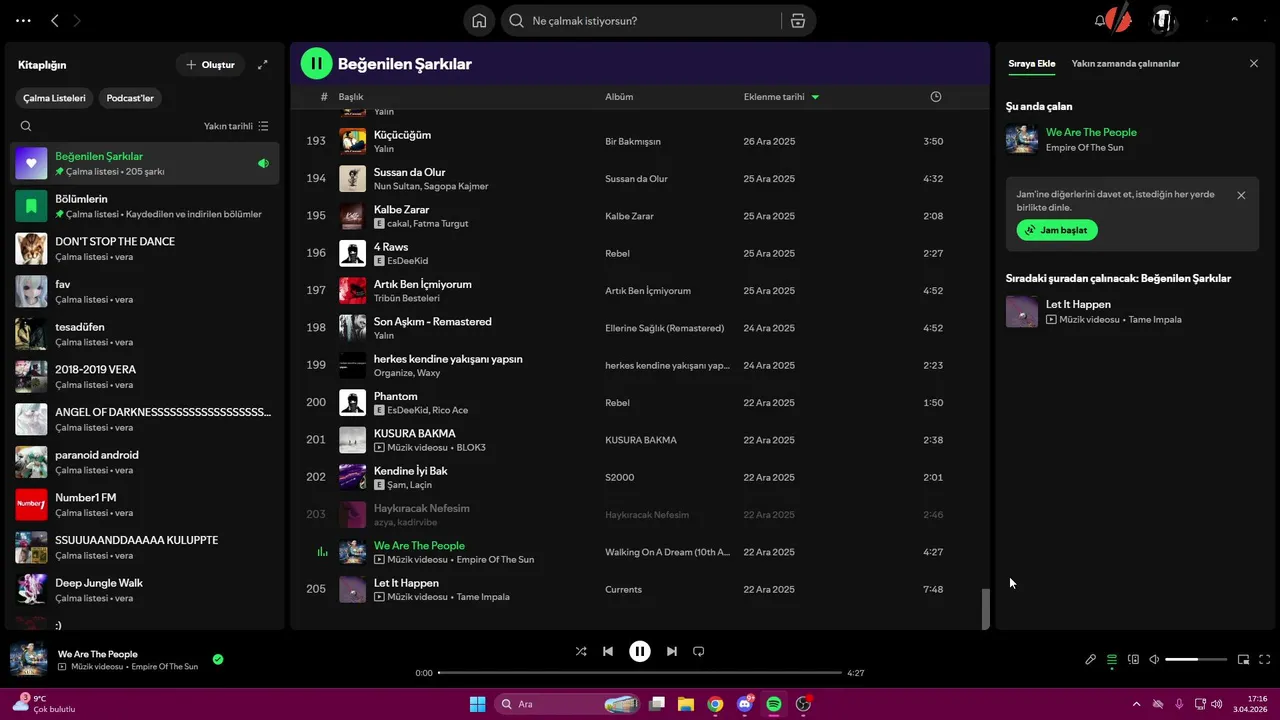Pause Beğenilen Şarkılar with the green header button

click(316, 64)
